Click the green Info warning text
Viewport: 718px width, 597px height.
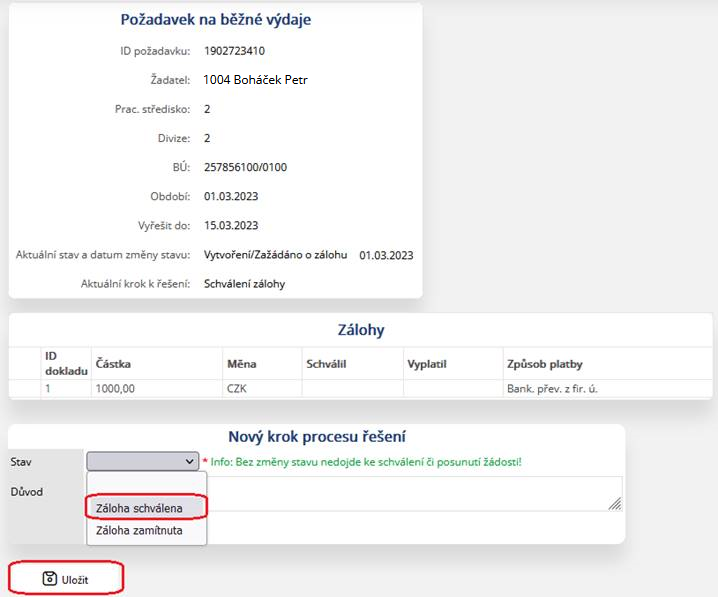[366, 462]
